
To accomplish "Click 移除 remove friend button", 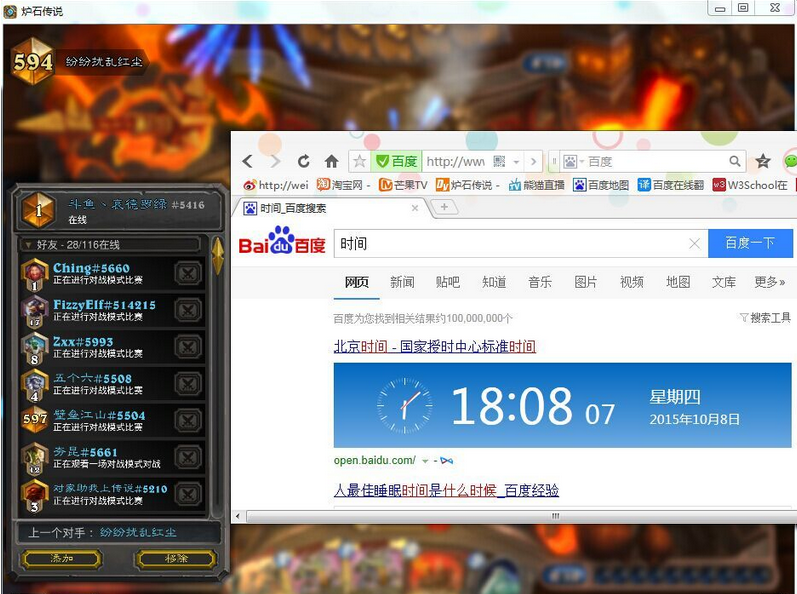I will (x=176, y=558).
